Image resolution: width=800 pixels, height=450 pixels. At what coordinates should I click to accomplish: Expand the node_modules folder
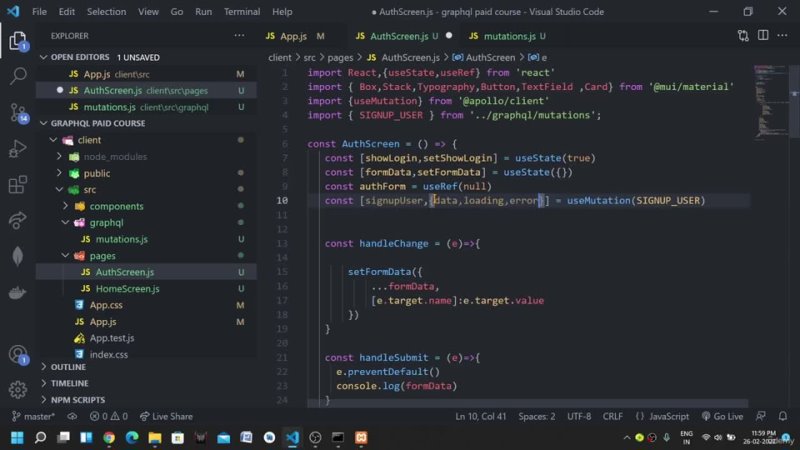point(59,156)
